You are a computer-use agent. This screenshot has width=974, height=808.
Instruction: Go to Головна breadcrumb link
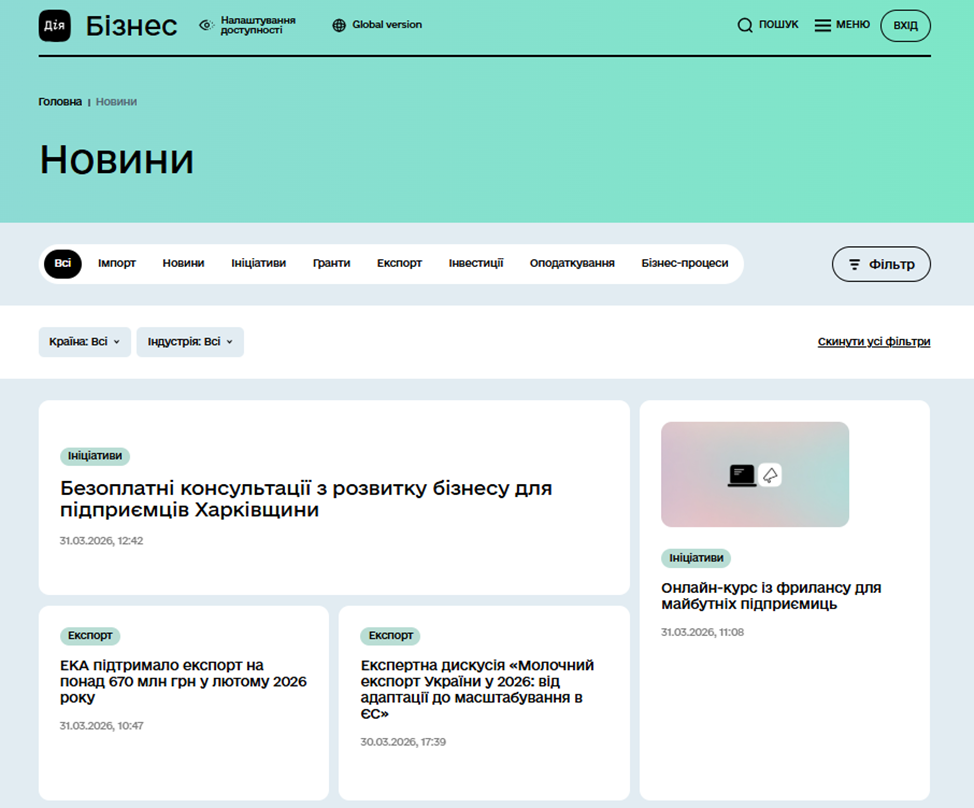point(60,102)
